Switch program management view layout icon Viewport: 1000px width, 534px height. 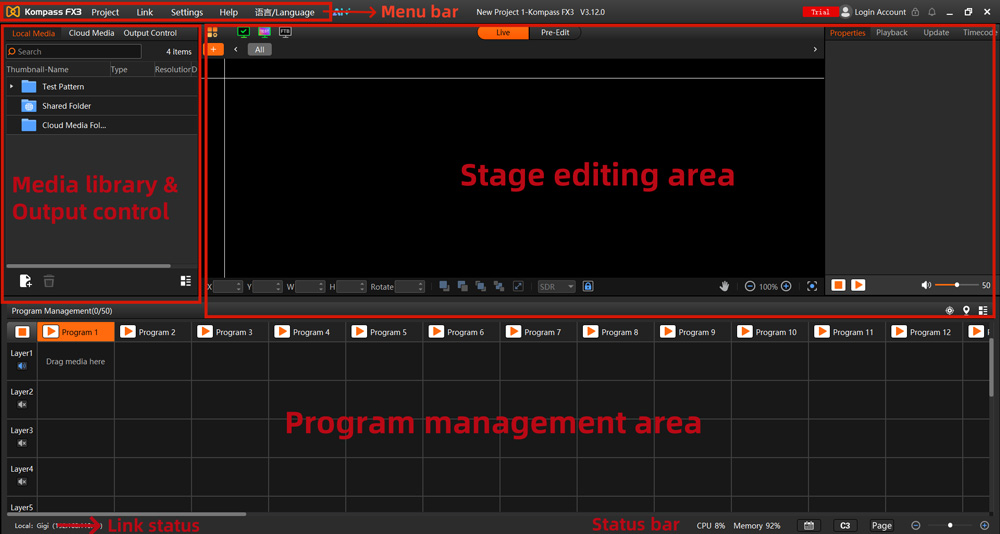983,311
